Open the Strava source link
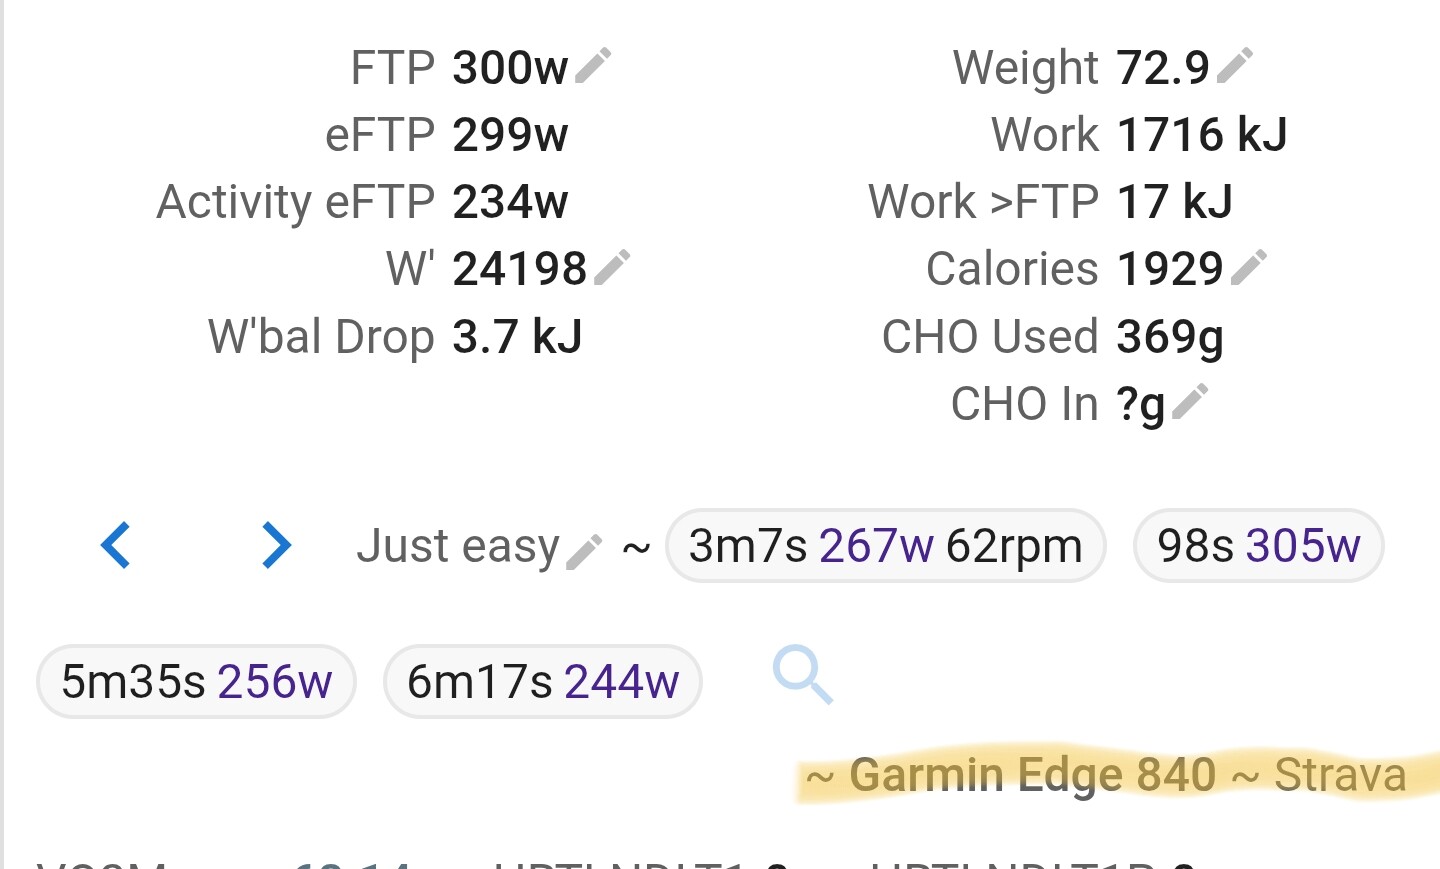This screenshot has width=1440, height=869. coord(1340,775)
